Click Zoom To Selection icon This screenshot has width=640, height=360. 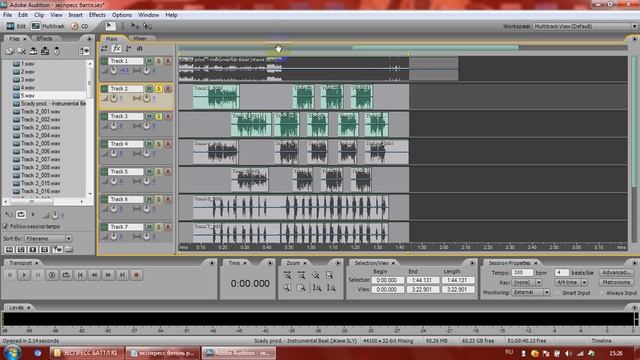click(x=330, y=275)
